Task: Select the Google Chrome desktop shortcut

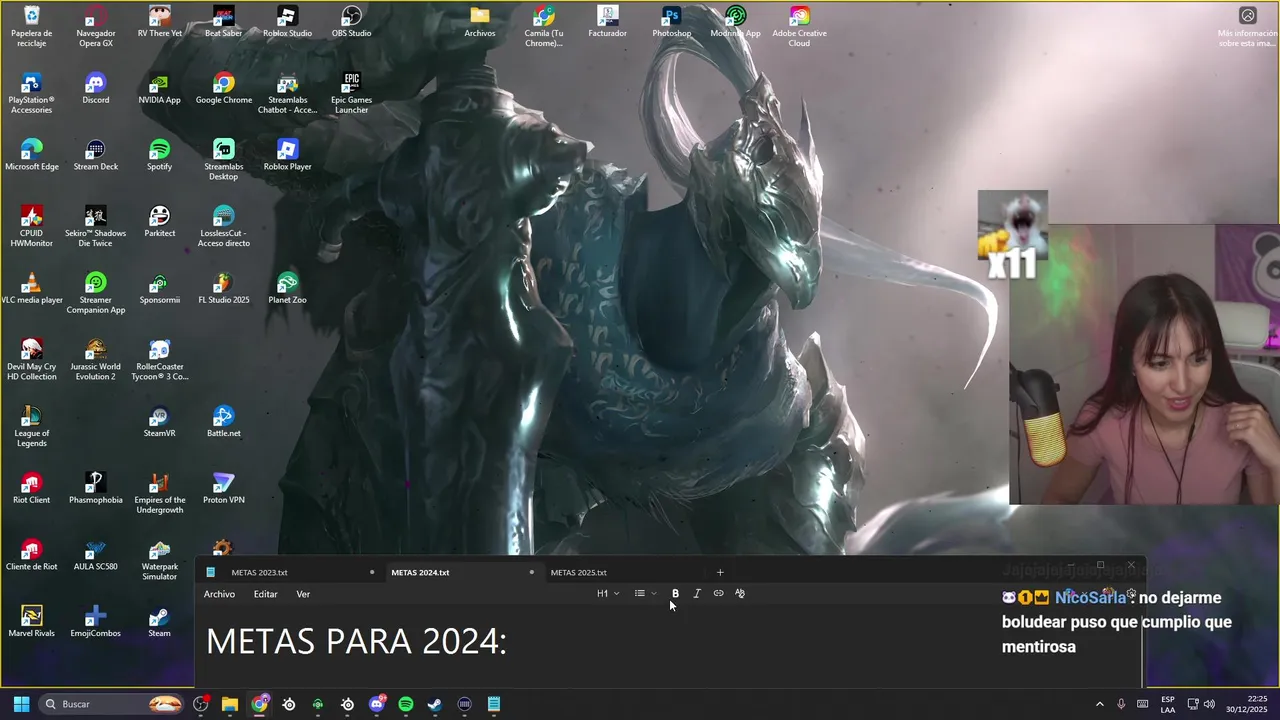Action: (x=223, y=89)
